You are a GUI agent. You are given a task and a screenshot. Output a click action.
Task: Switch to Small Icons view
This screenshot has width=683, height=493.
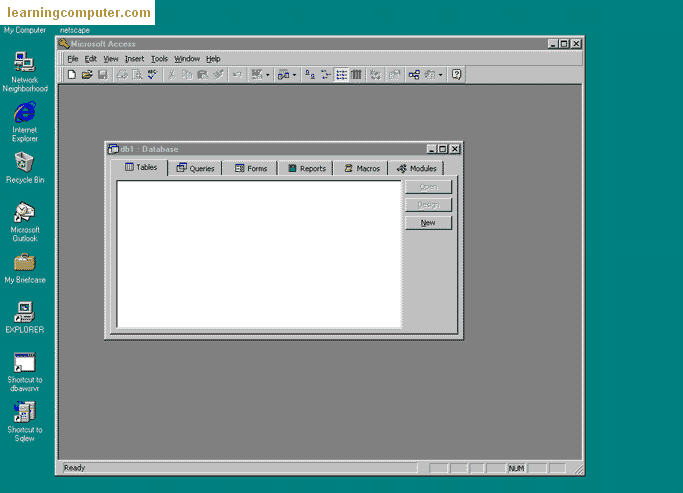325,75
